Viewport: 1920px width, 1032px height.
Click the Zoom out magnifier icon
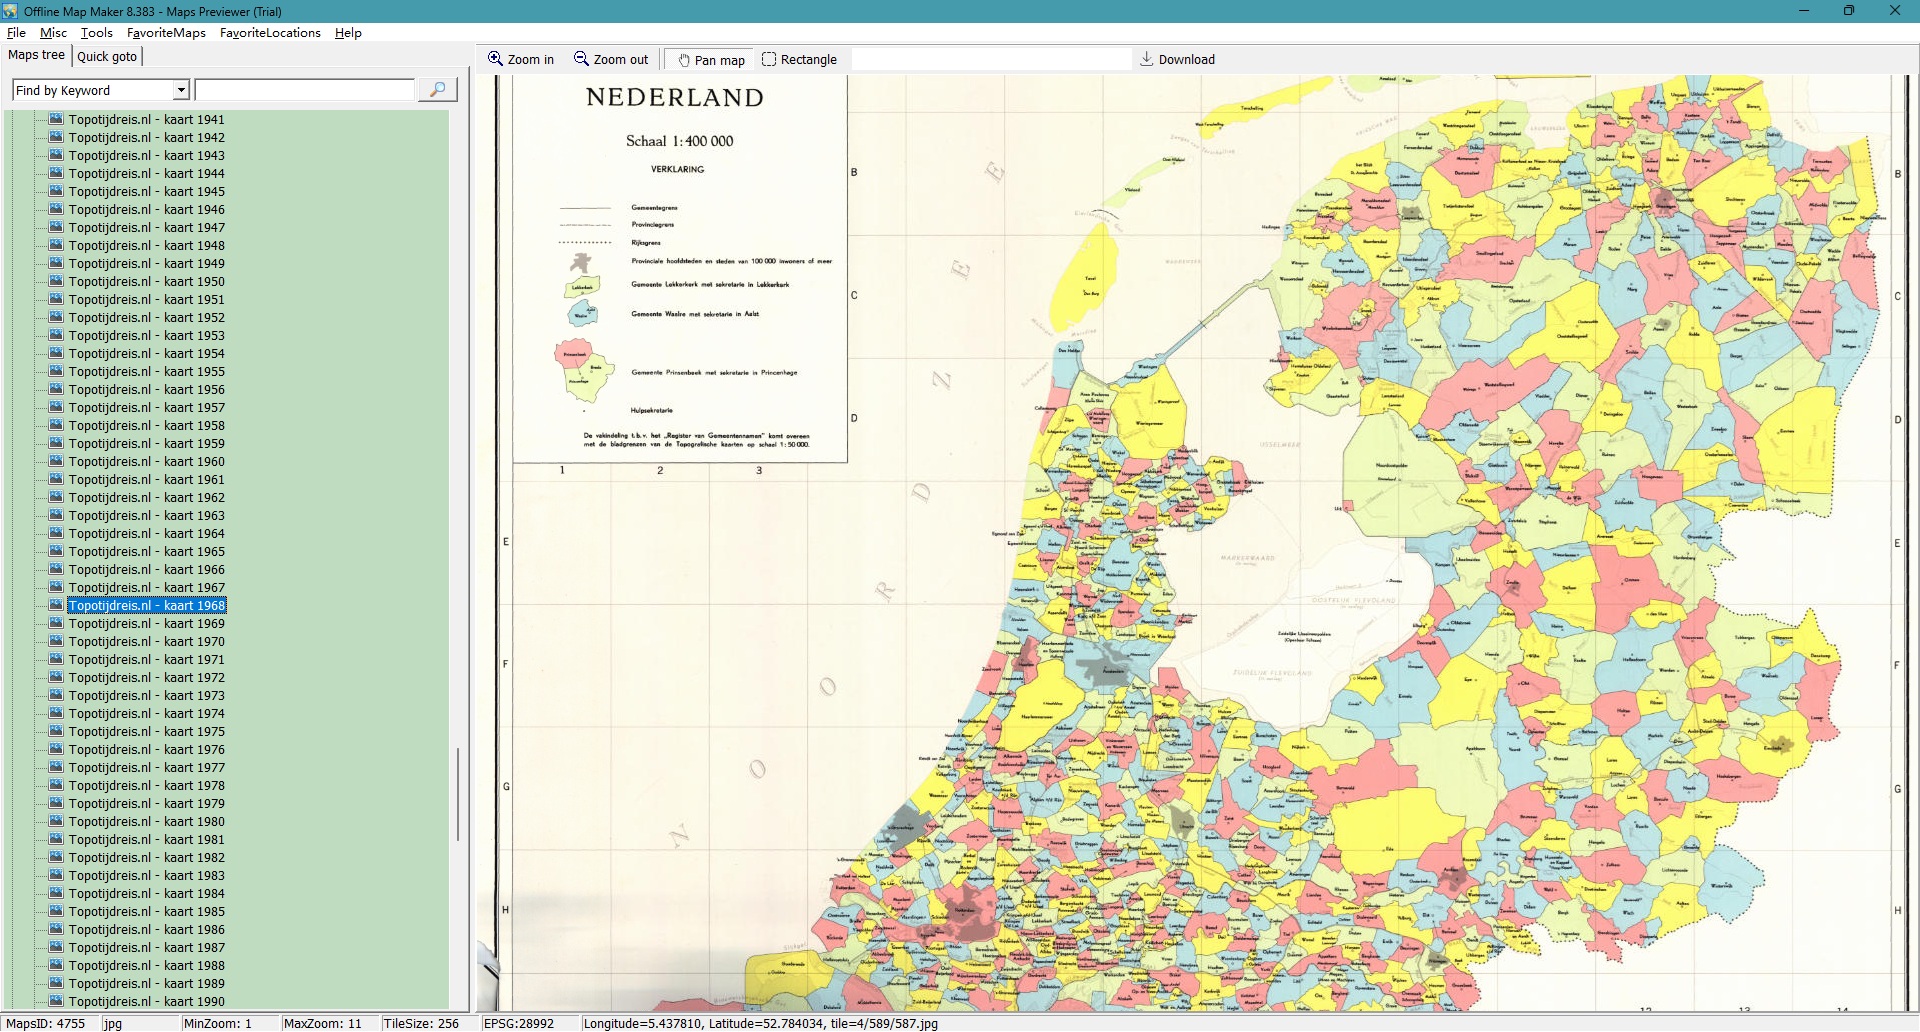click(581, 59)
